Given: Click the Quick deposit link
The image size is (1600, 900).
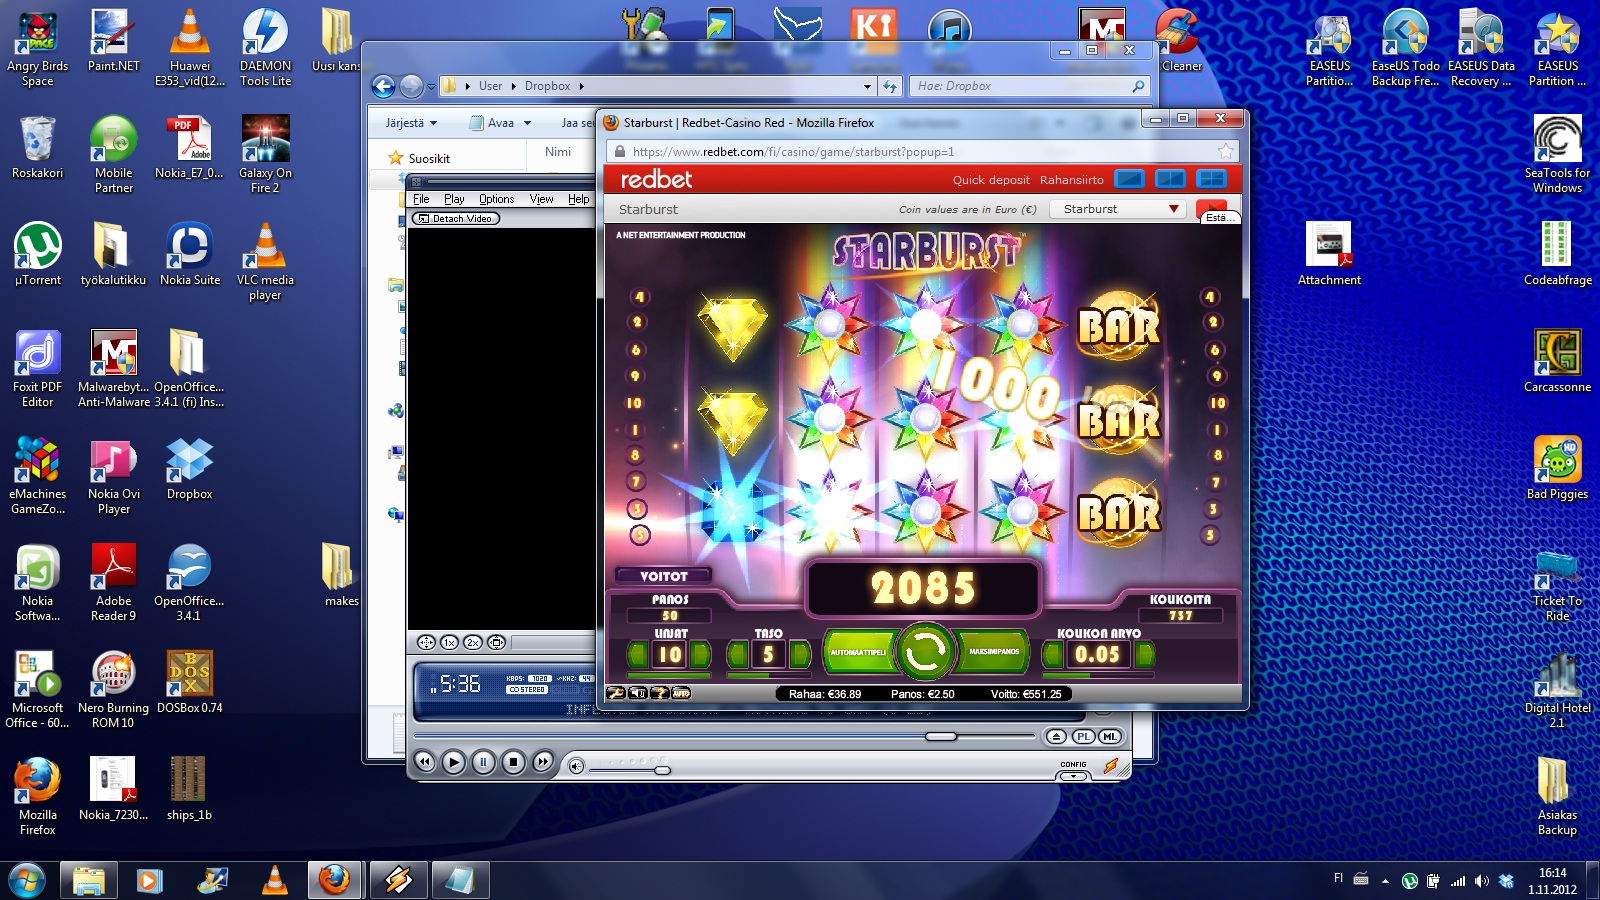Looking at the screenshot, I should click(x=990, y=180).
